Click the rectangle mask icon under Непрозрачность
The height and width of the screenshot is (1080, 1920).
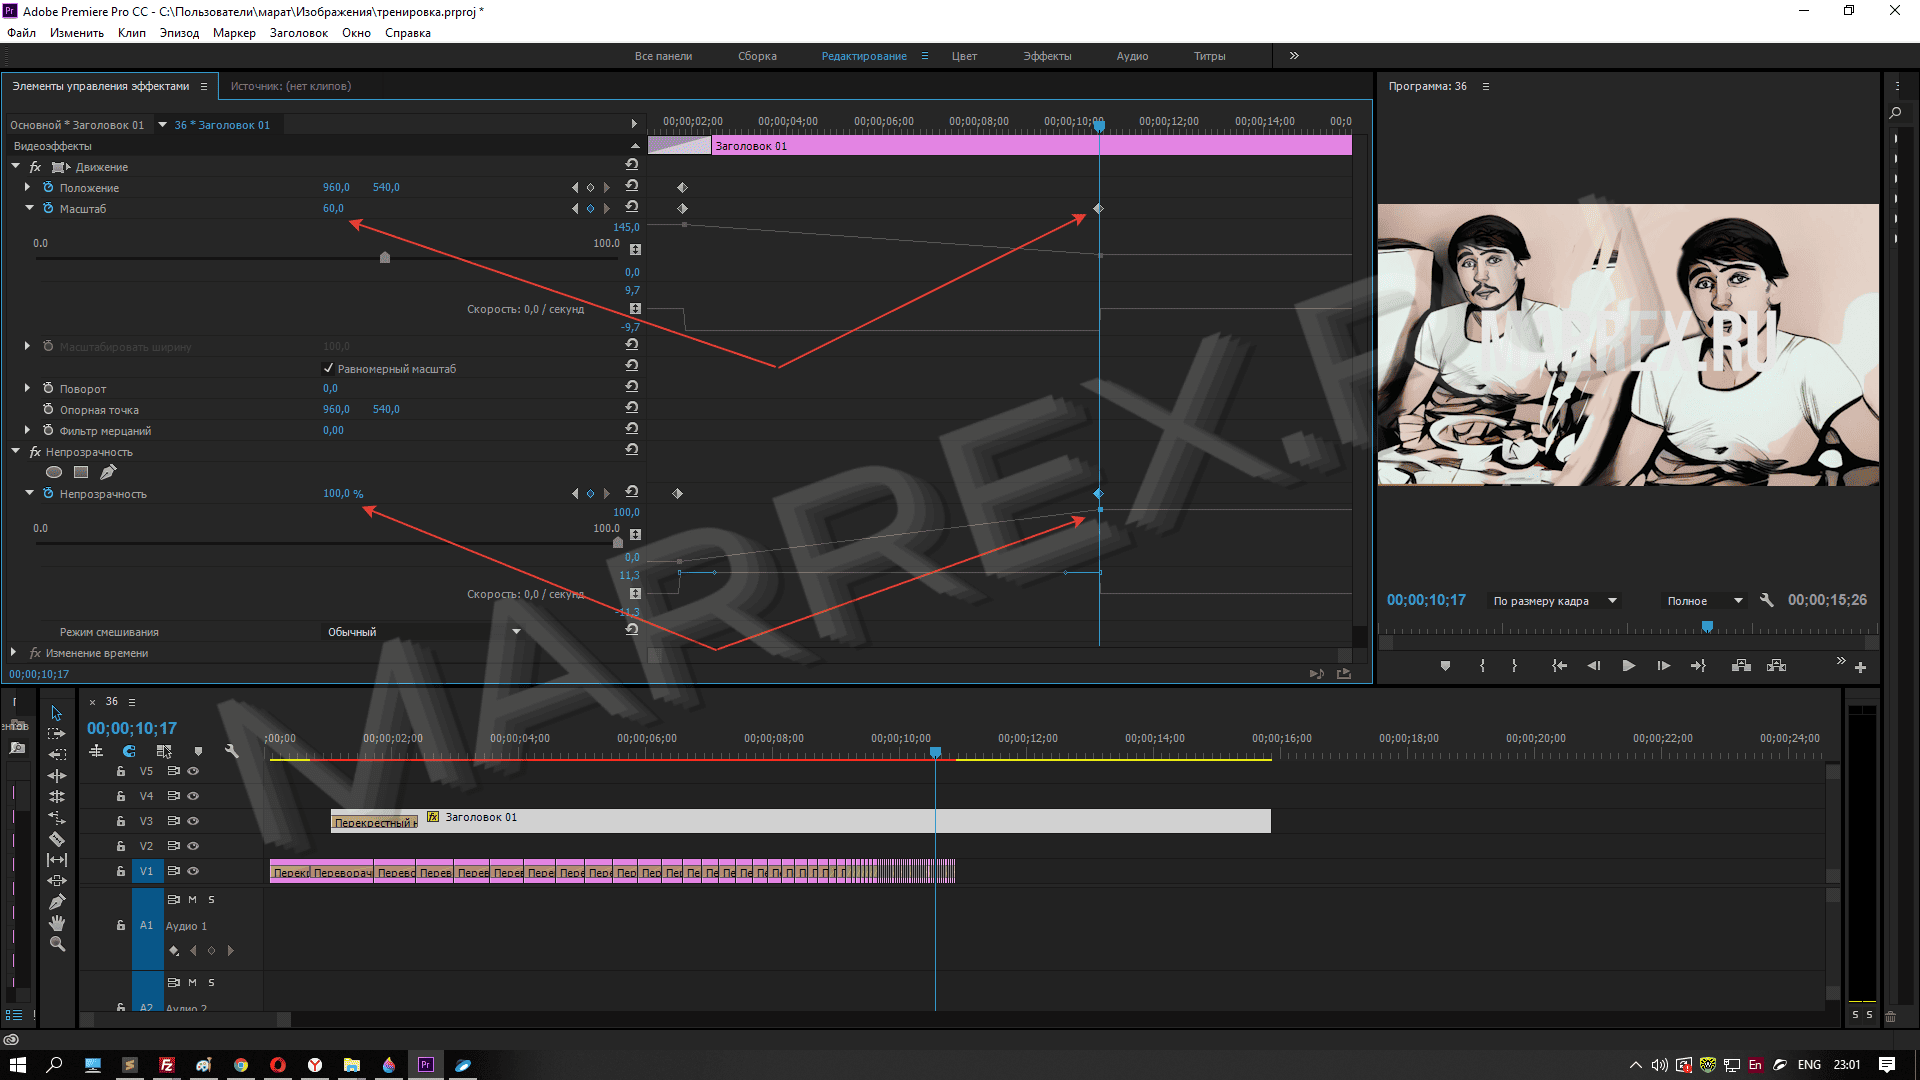coord(81,472)
